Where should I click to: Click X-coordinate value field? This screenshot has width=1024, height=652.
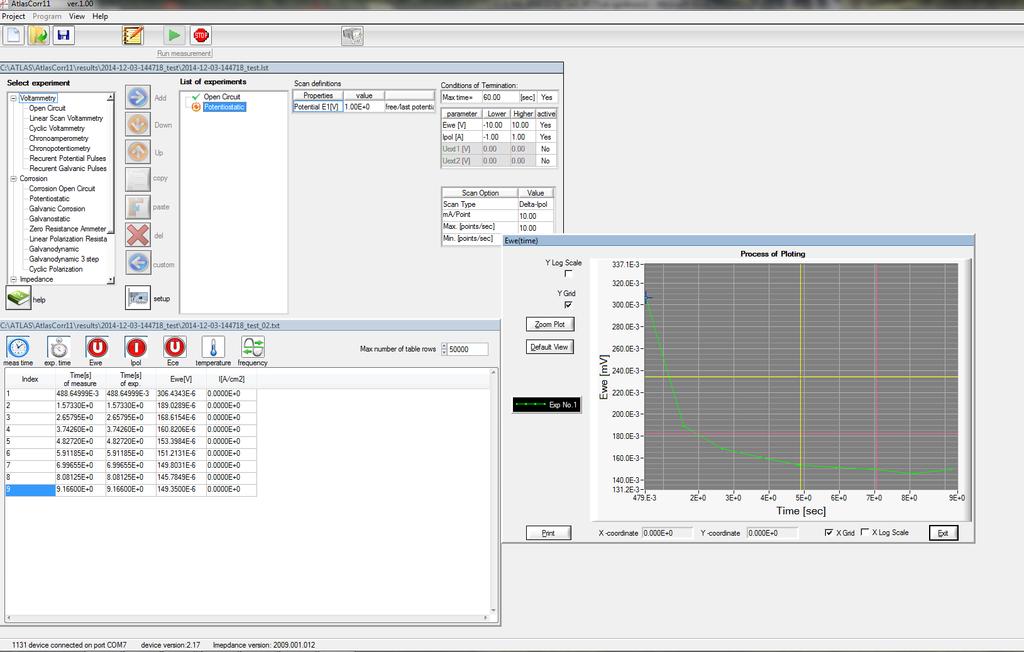667,533
